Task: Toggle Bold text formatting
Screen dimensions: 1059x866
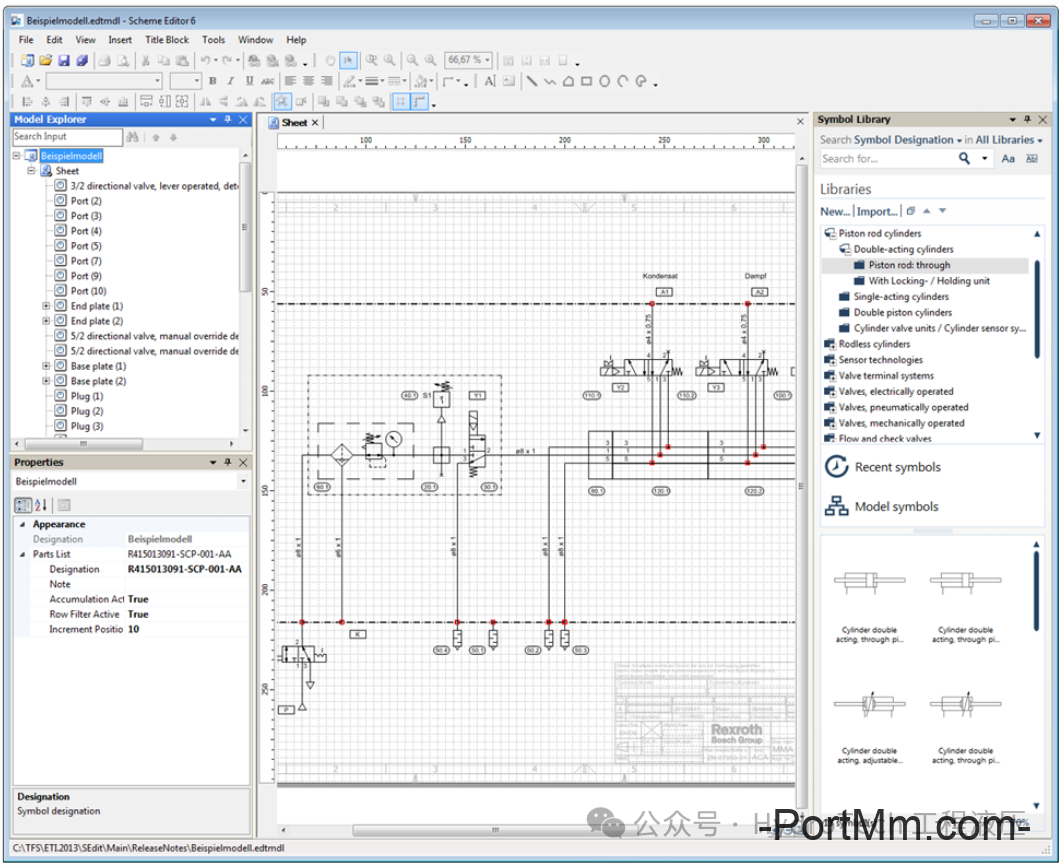Action: tap(213, 81)
